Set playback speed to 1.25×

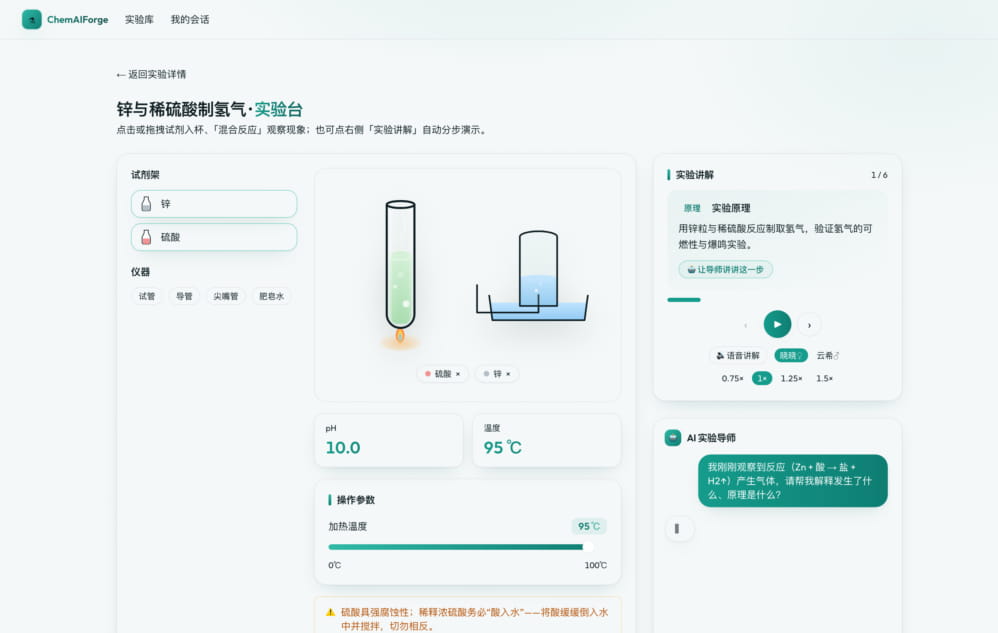click(x=791, y=379)
